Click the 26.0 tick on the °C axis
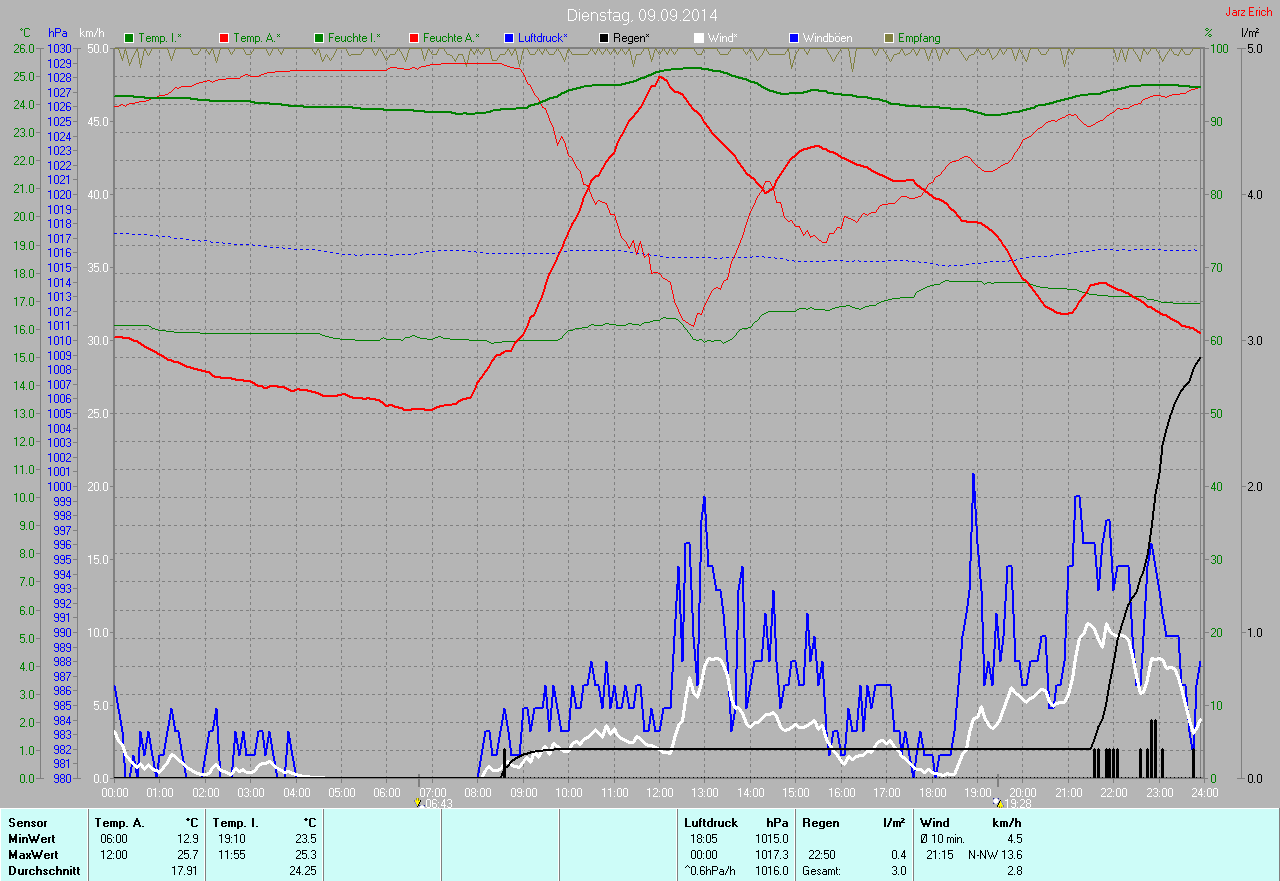Screen dimensions: 1280x881 (22, 48)
